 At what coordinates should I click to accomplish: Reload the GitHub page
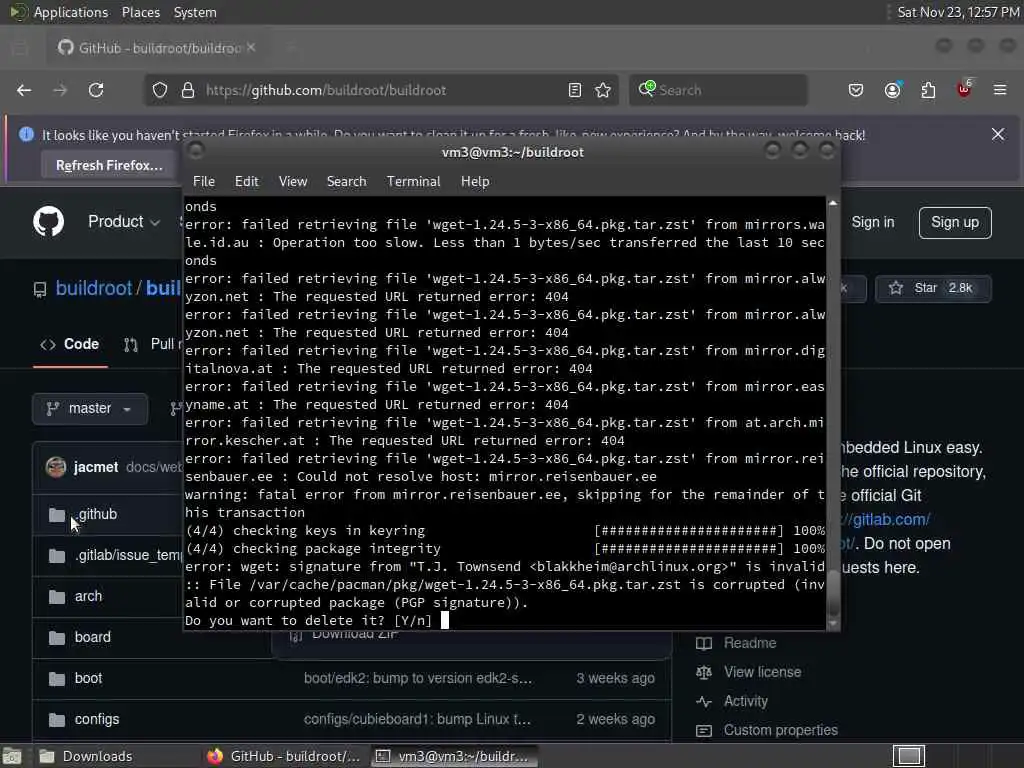(96, 90)
